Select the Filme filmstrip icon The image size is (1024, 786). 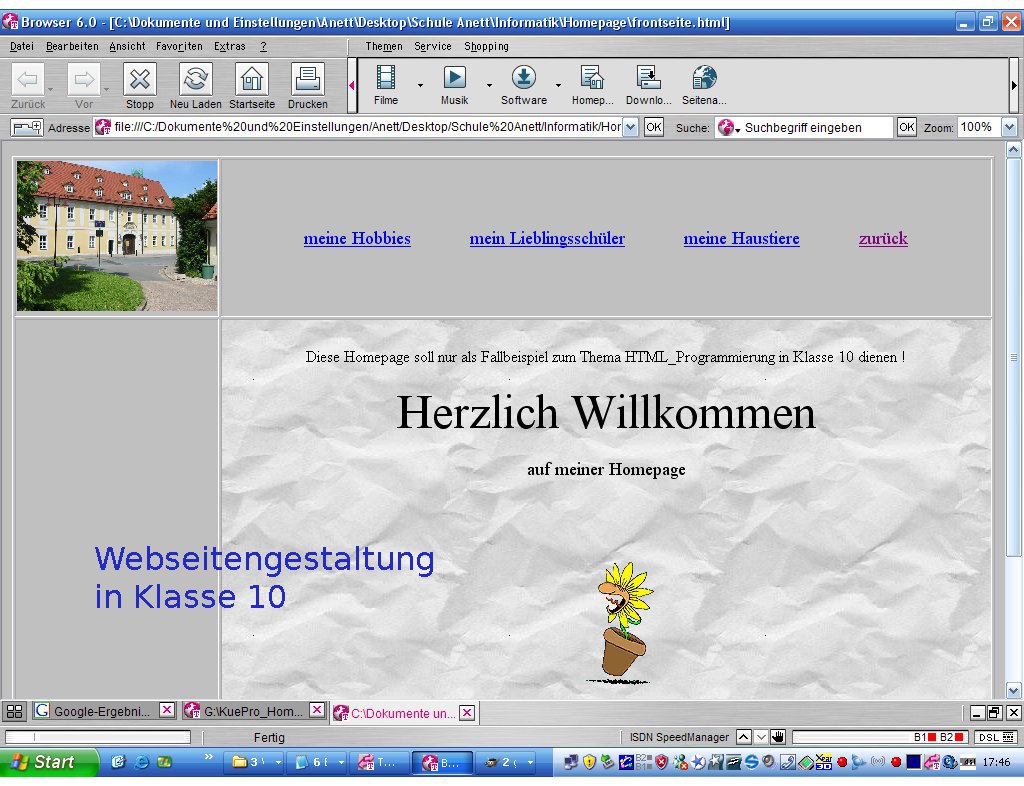pyautogui.click(x=385, y=78)
